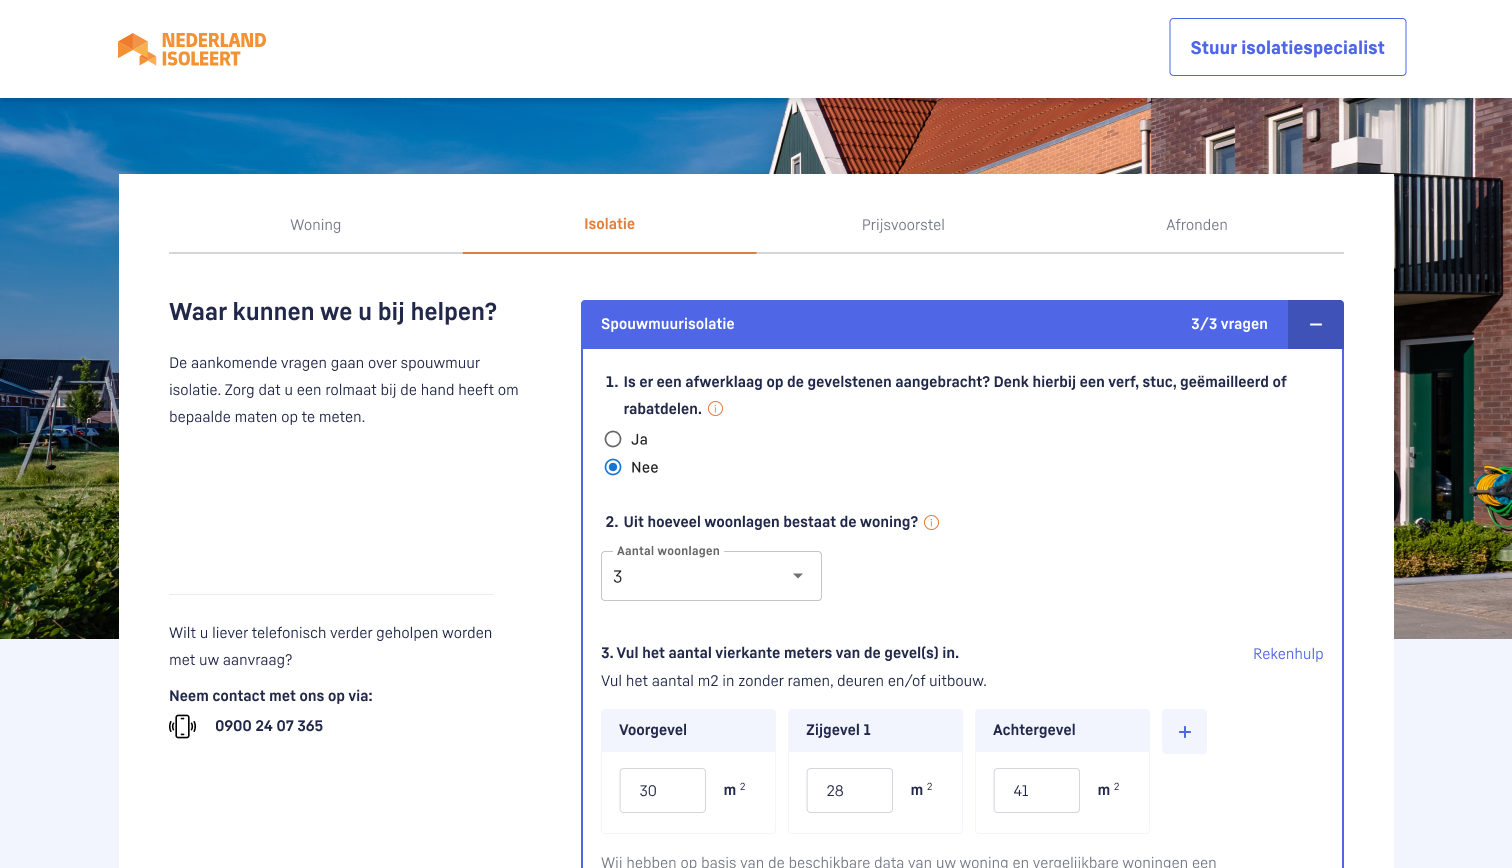1512x868 pixels.
Task: Collapse Spouwmuurisolatie with minus icon
Action: click(x=1315, y=325)
